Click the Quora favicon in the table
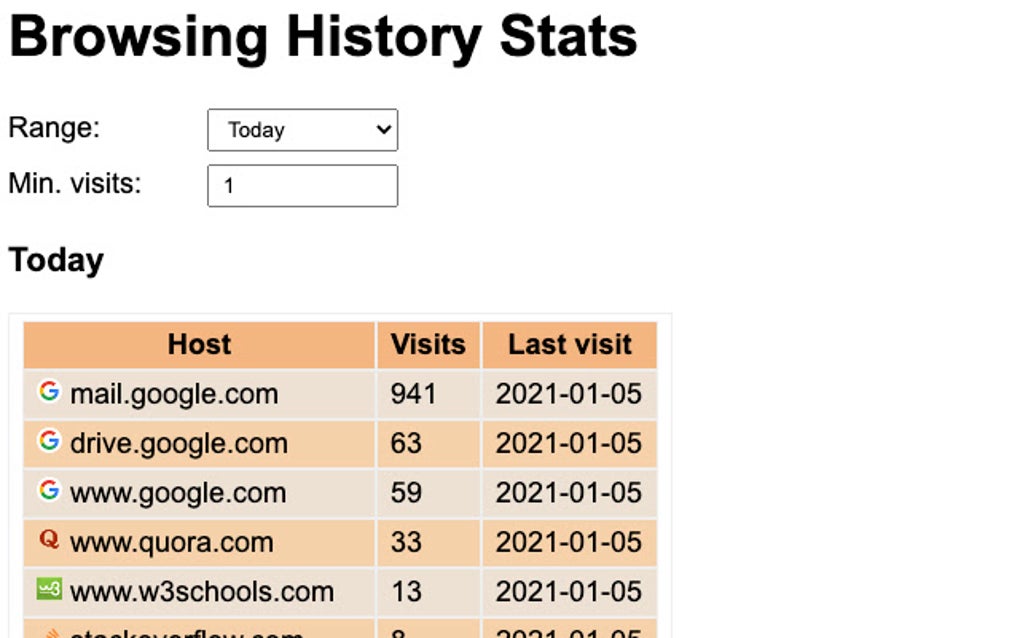The height and width of the screenshot is (638, 1020). click(x=48, y=542)
